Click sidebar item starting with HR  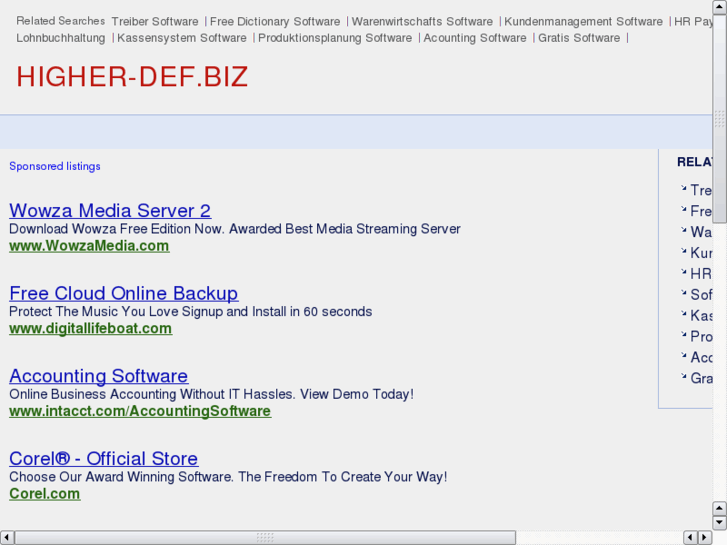(701, 274)
